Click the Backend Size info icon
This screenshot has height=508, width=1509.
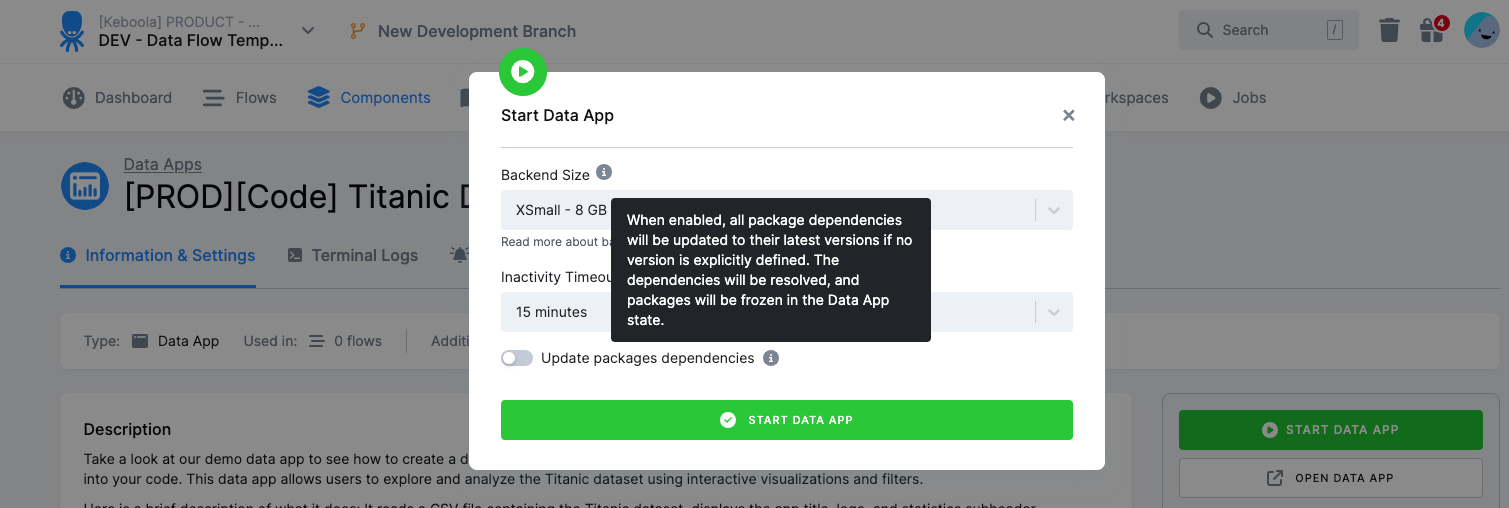(x=604, y=173)
